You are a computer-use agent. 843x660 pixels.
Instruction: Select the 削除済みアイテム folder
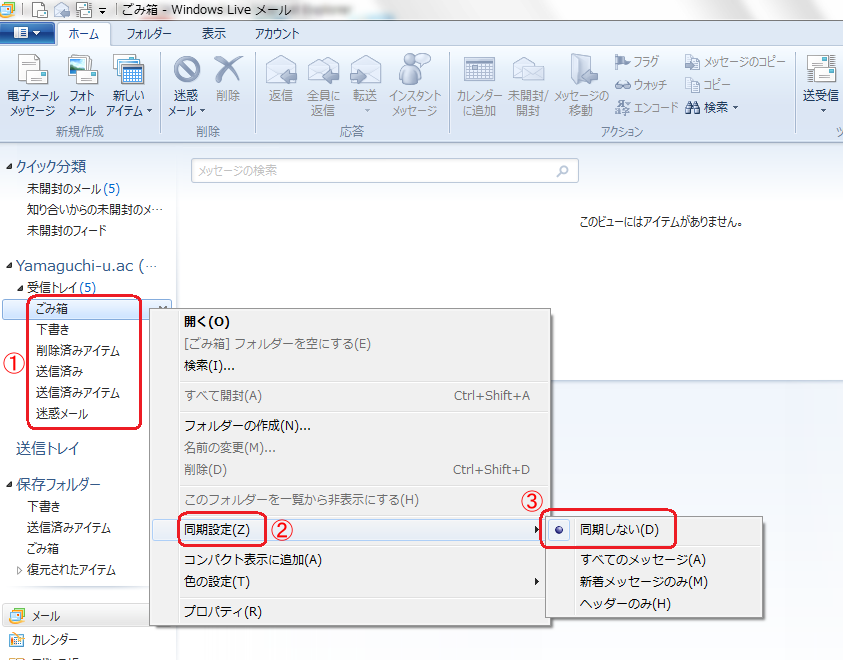(x=78, y=350)
